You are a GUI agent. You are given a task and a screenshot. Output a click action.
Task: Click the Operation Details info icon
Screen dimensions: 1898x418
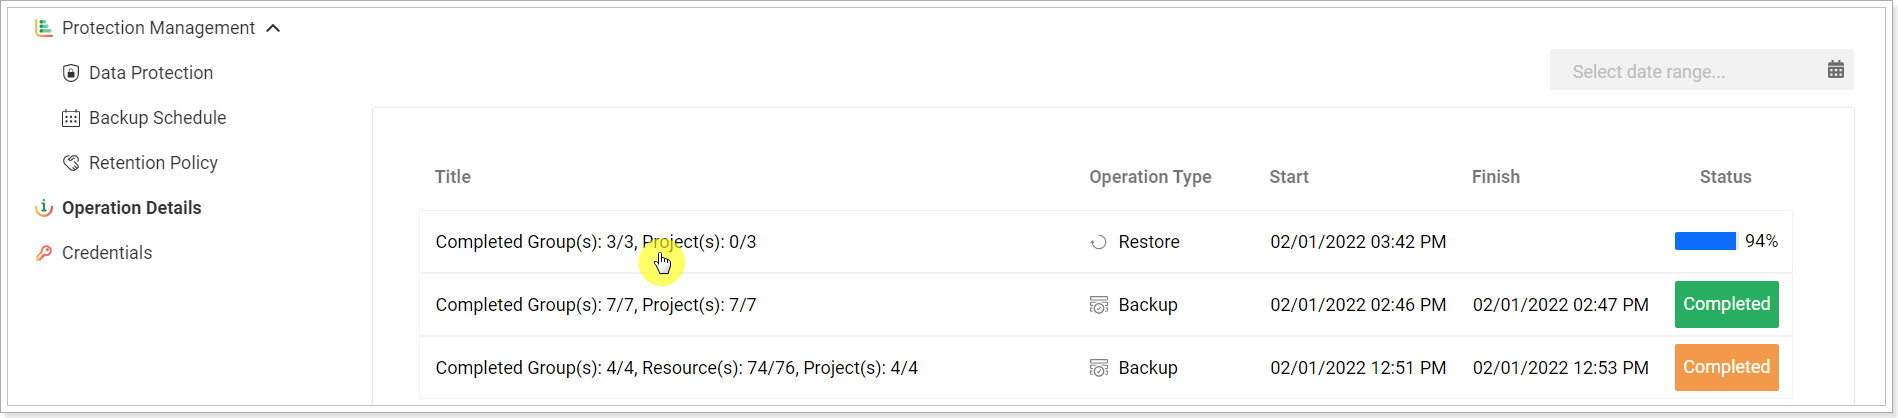[43, 208]
